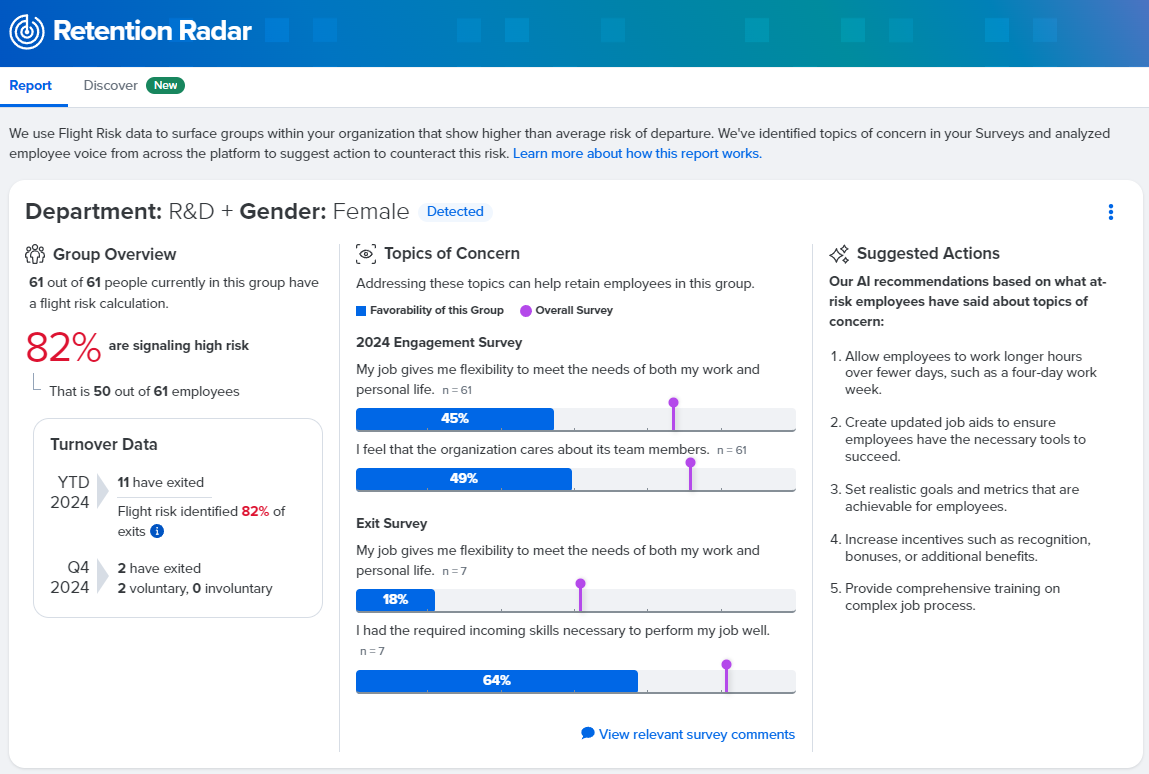Click the 45% flexibility favorability bar
1149x774 pixels.
(x=455, y=419)
